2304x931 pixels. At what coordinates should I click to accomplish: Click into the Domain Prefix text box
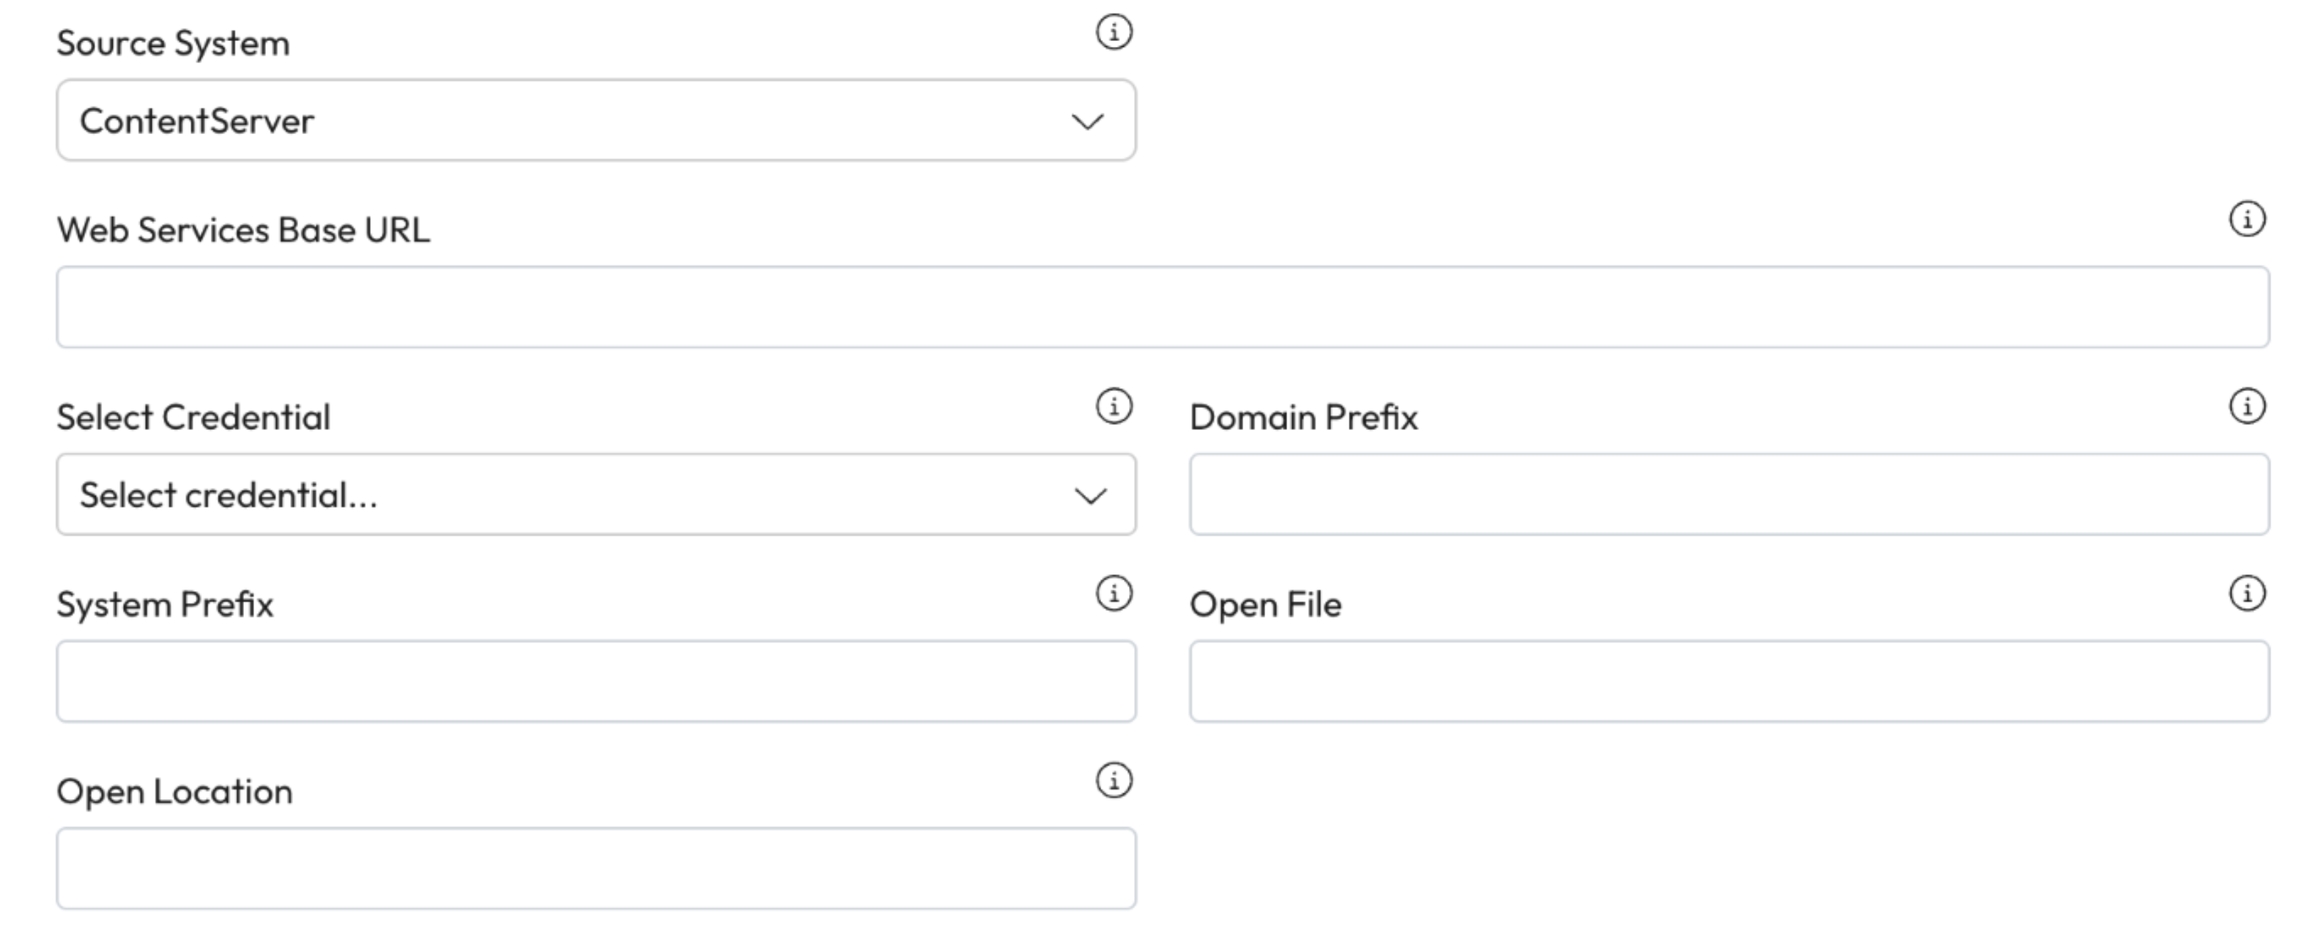coord(1729,495)
